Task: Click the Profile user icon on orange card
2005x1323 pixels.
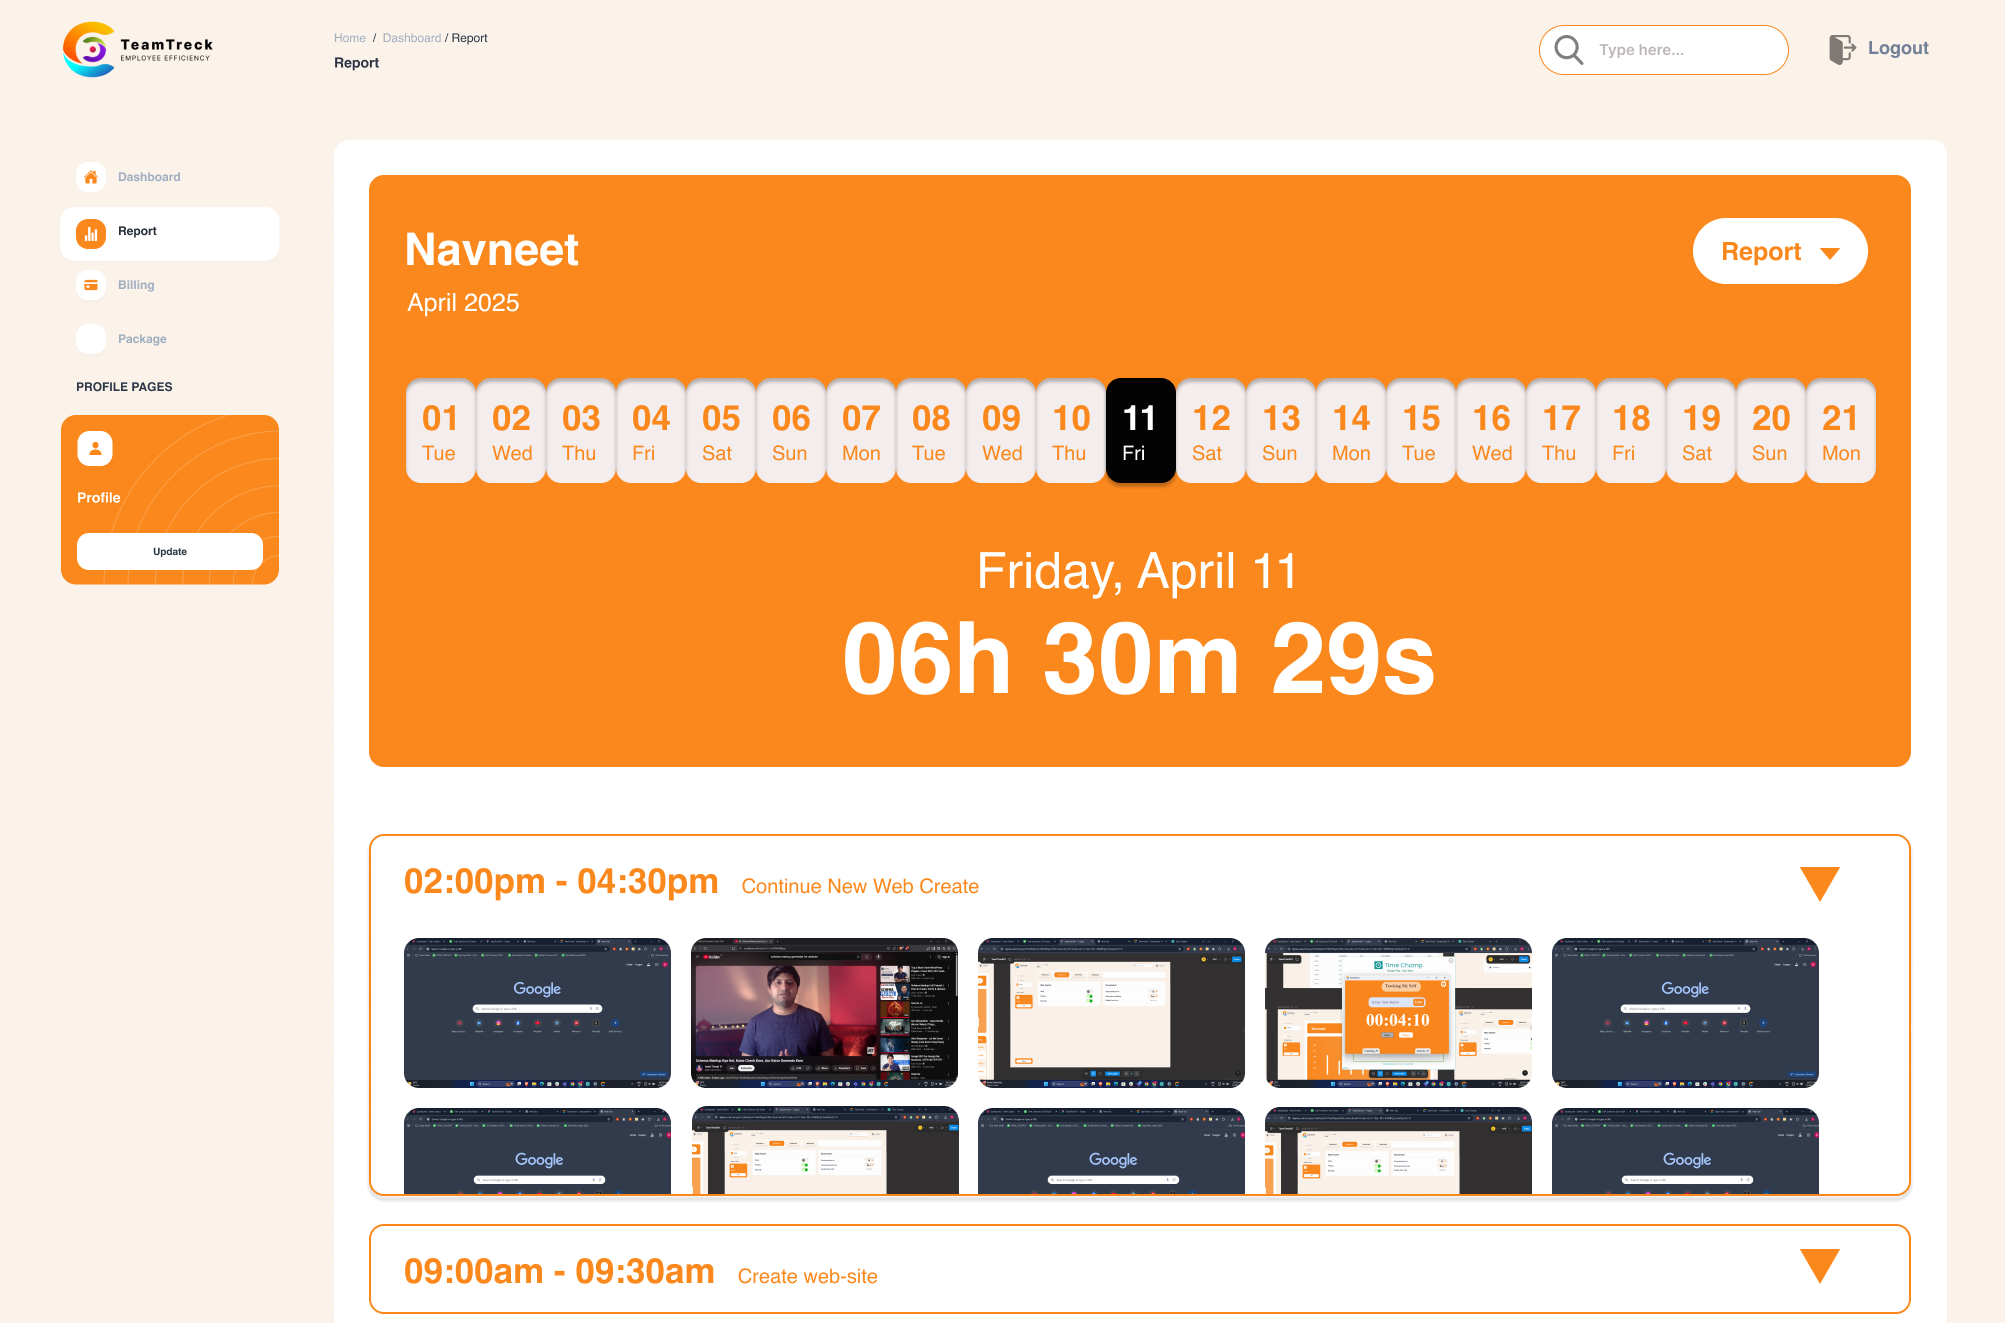Action: (95, 449)
